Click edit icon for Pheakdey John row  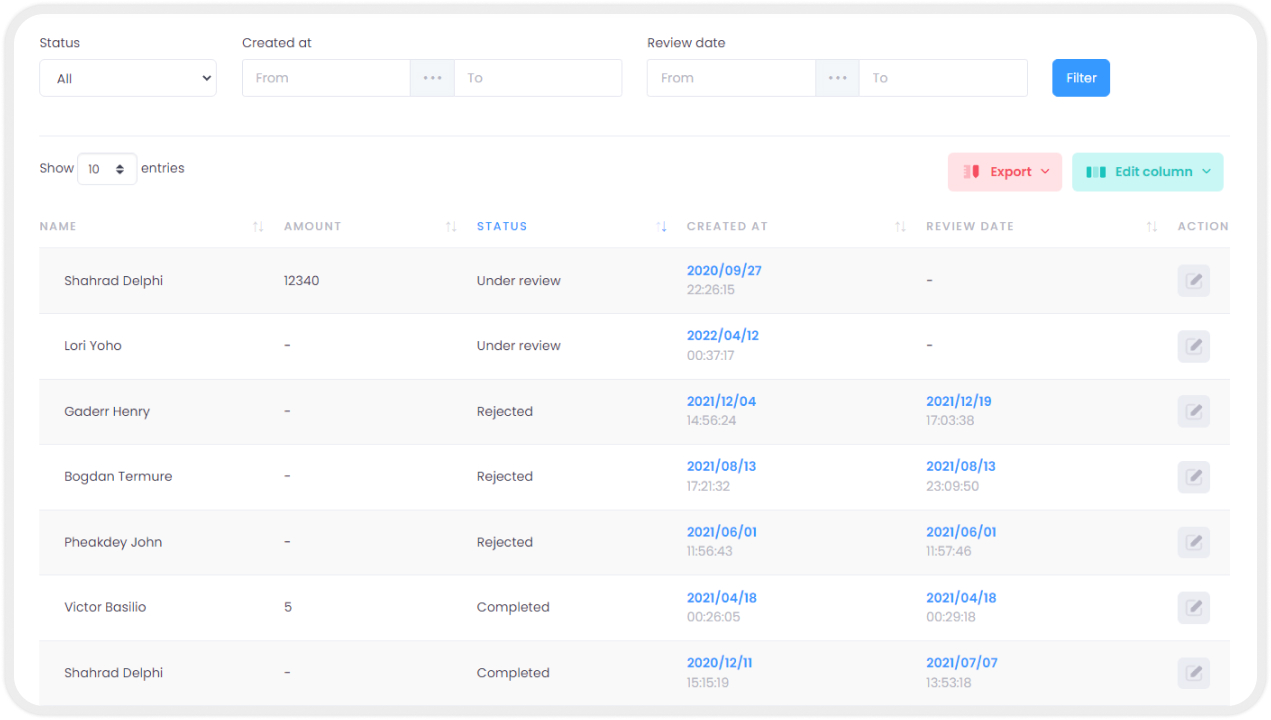coord(1193,543)
